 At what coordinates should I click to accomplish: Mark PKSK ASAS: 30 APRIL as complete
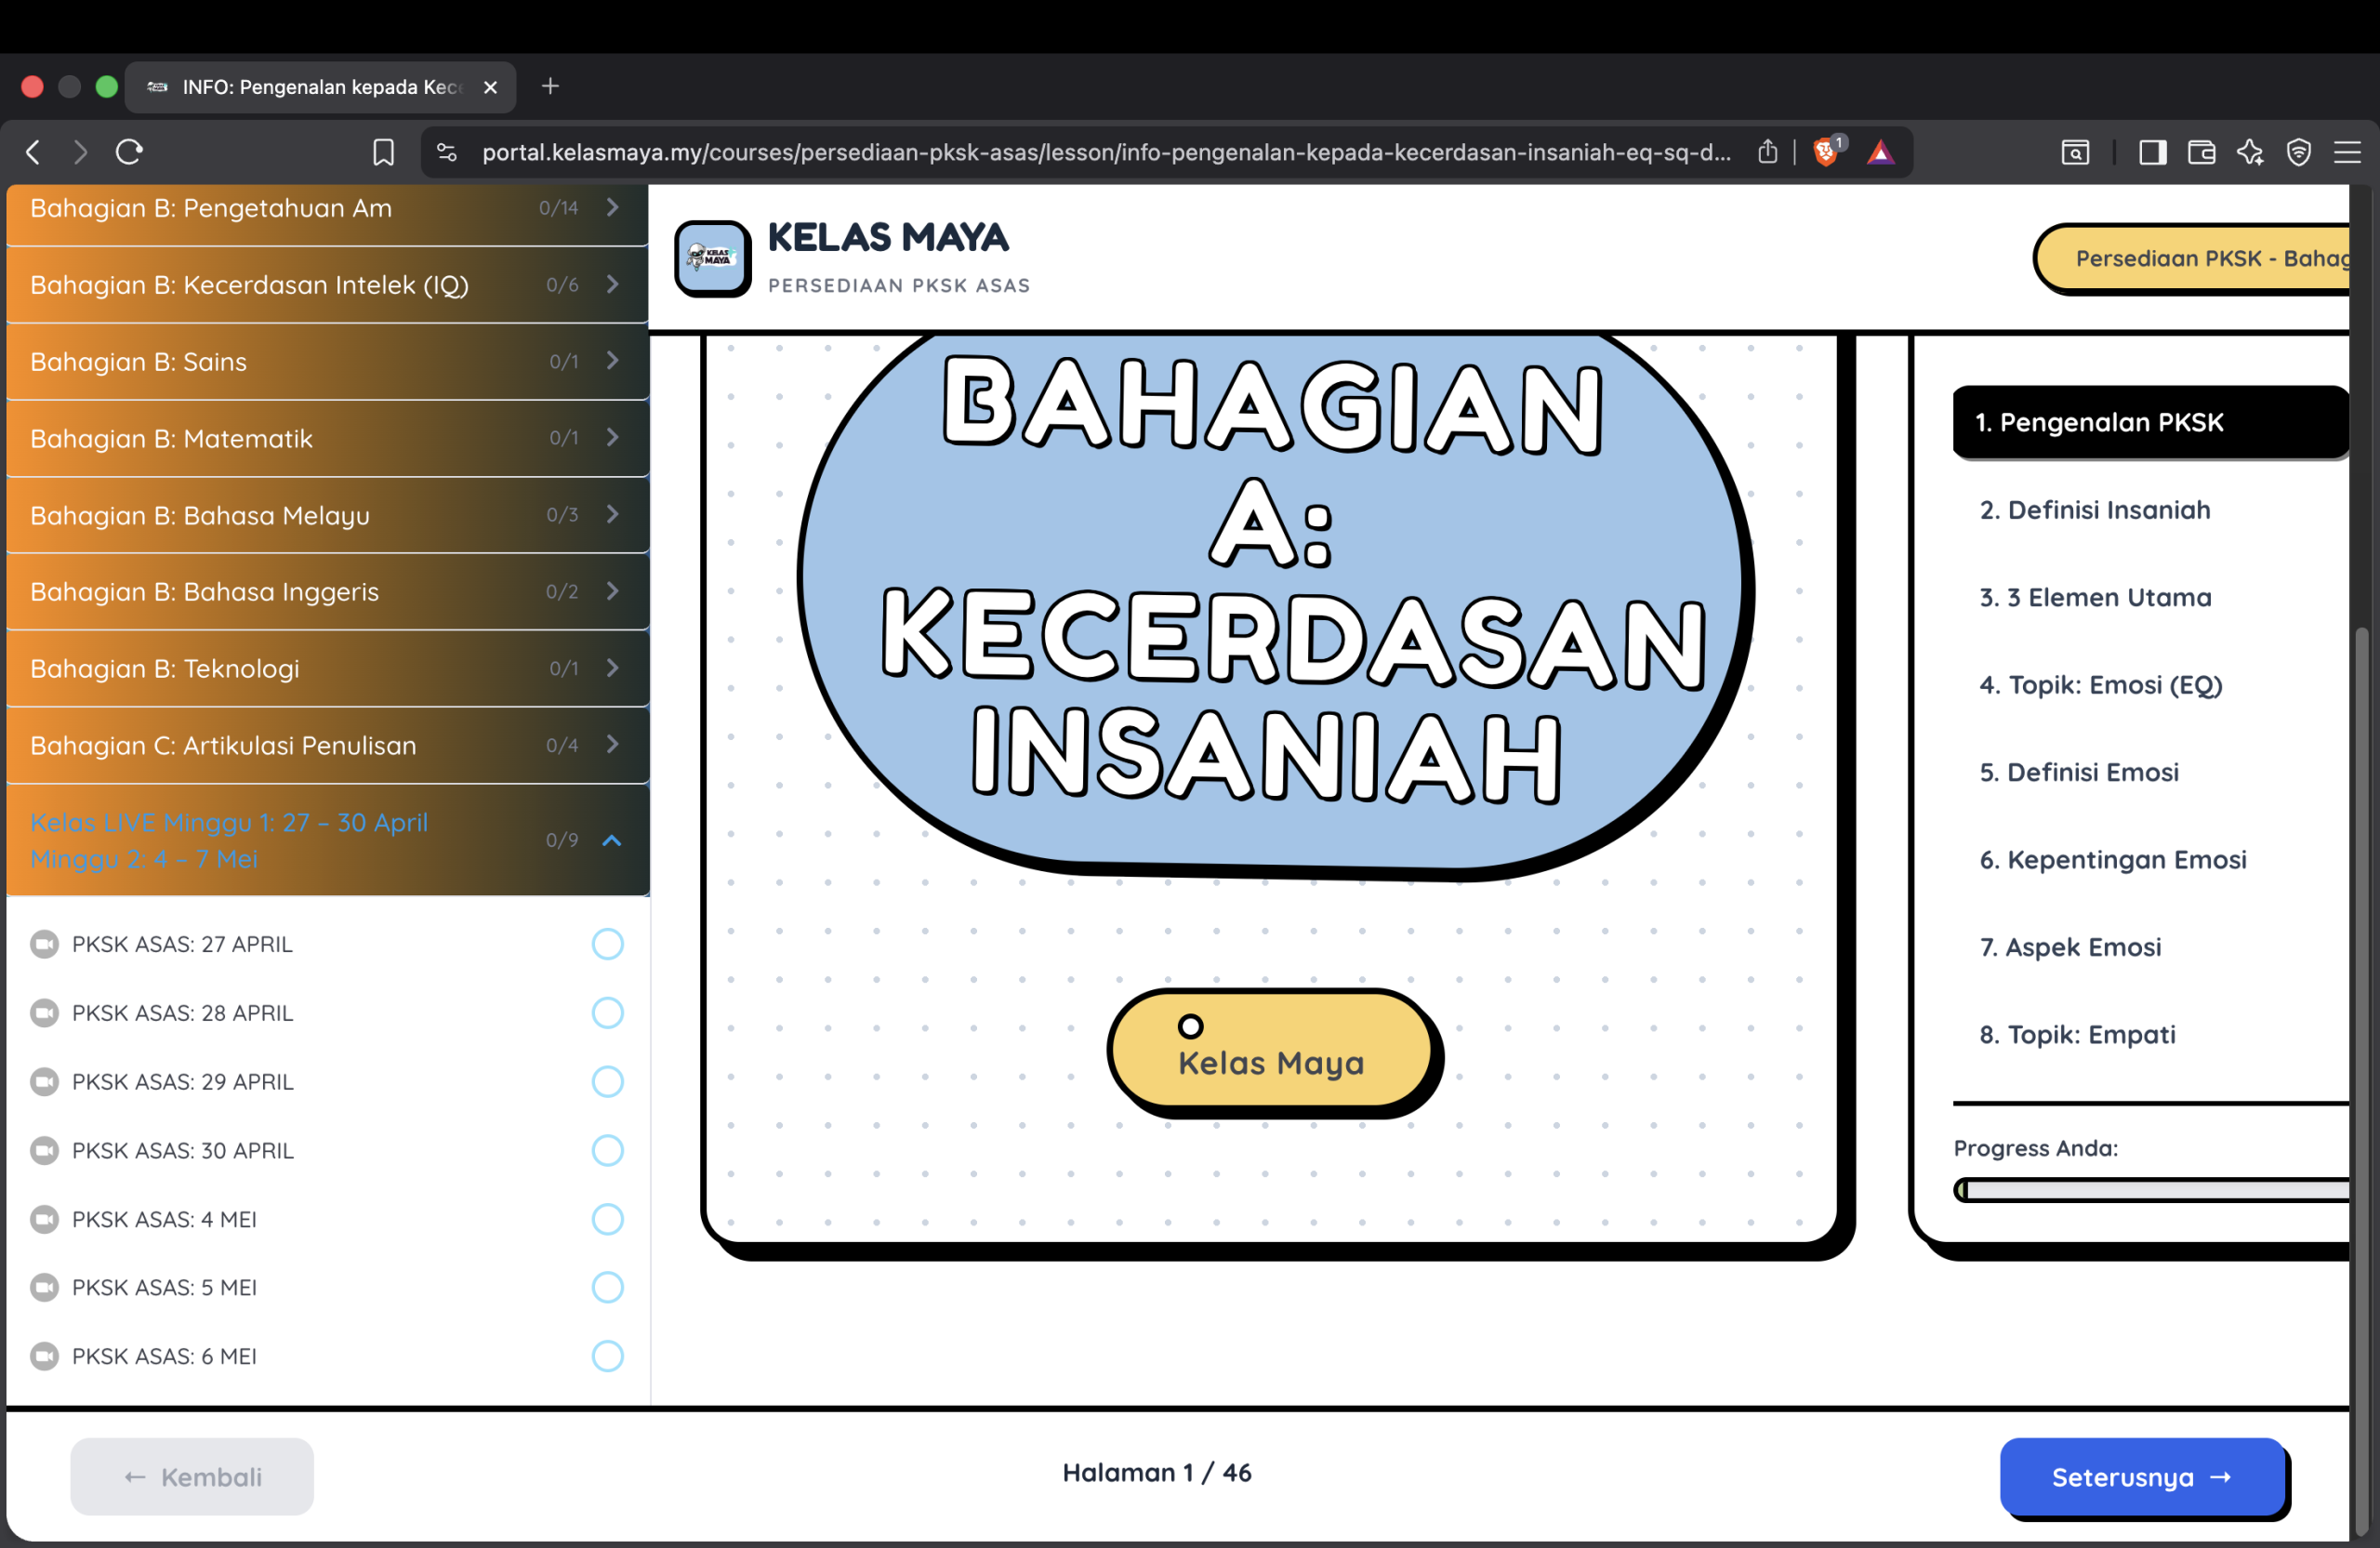[x=607, y=1150]
